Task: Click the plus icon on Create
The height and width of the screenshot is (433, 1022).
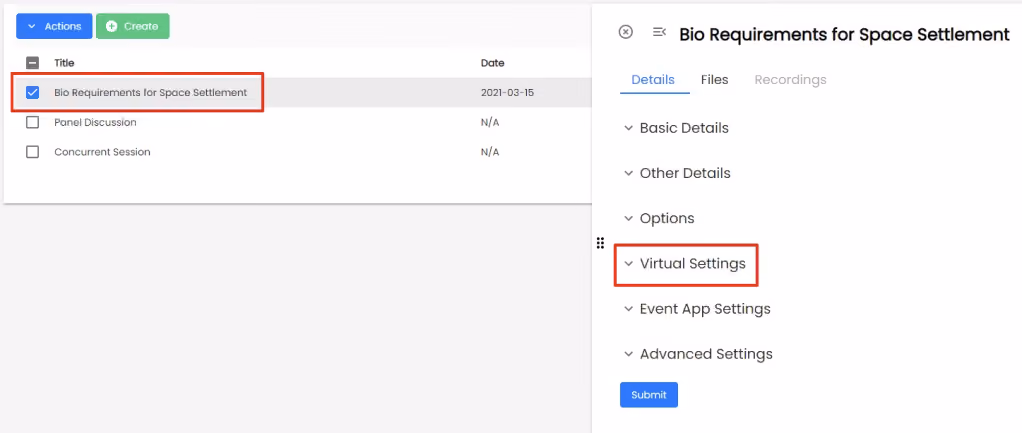Action: coord(111,26)
